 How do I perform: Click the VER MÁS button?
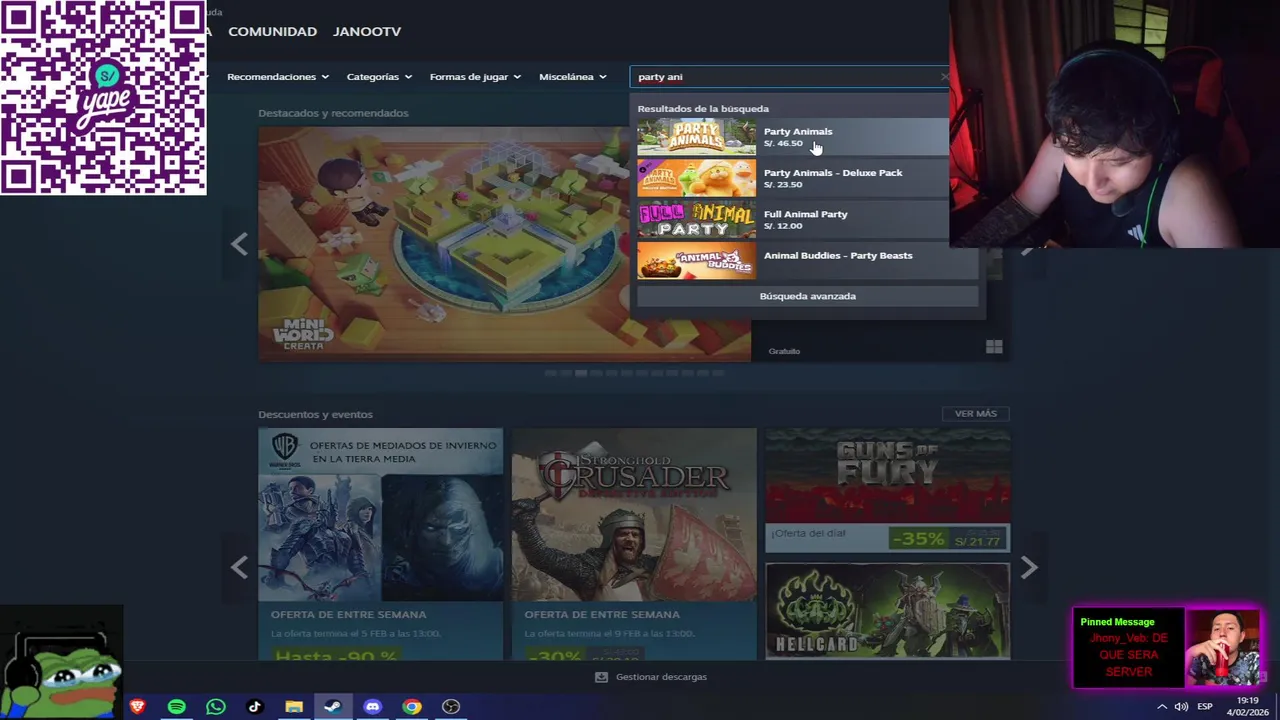(x=975, y=413)
